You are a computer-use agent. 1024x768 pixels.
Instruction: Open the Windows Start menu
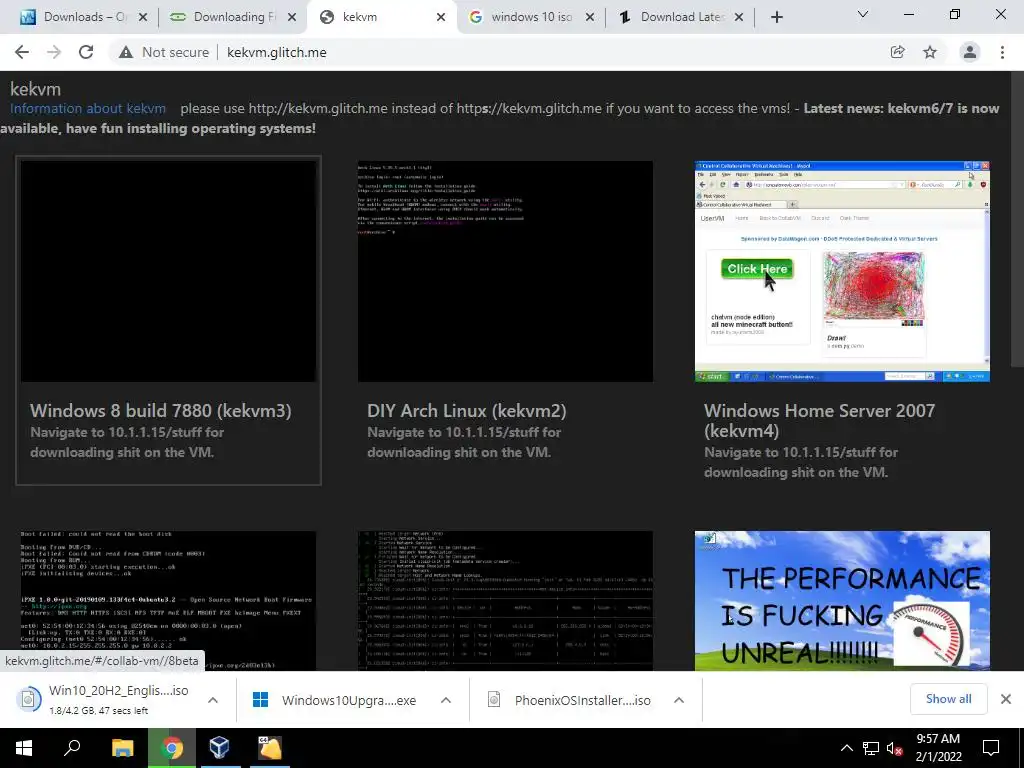24,748
